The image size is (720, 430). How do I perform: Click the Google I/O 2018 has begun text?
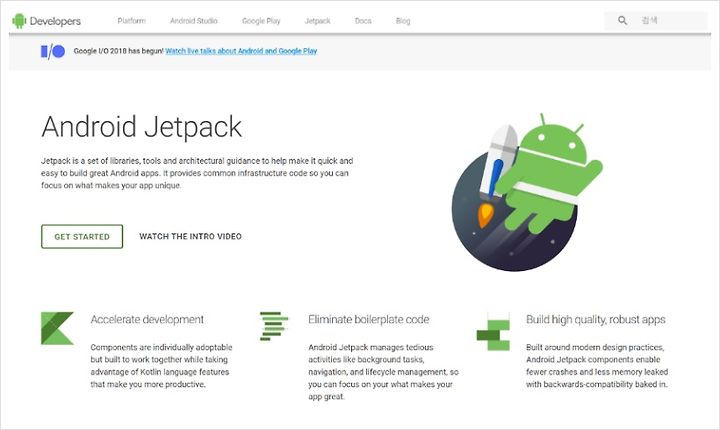point(118,51)
